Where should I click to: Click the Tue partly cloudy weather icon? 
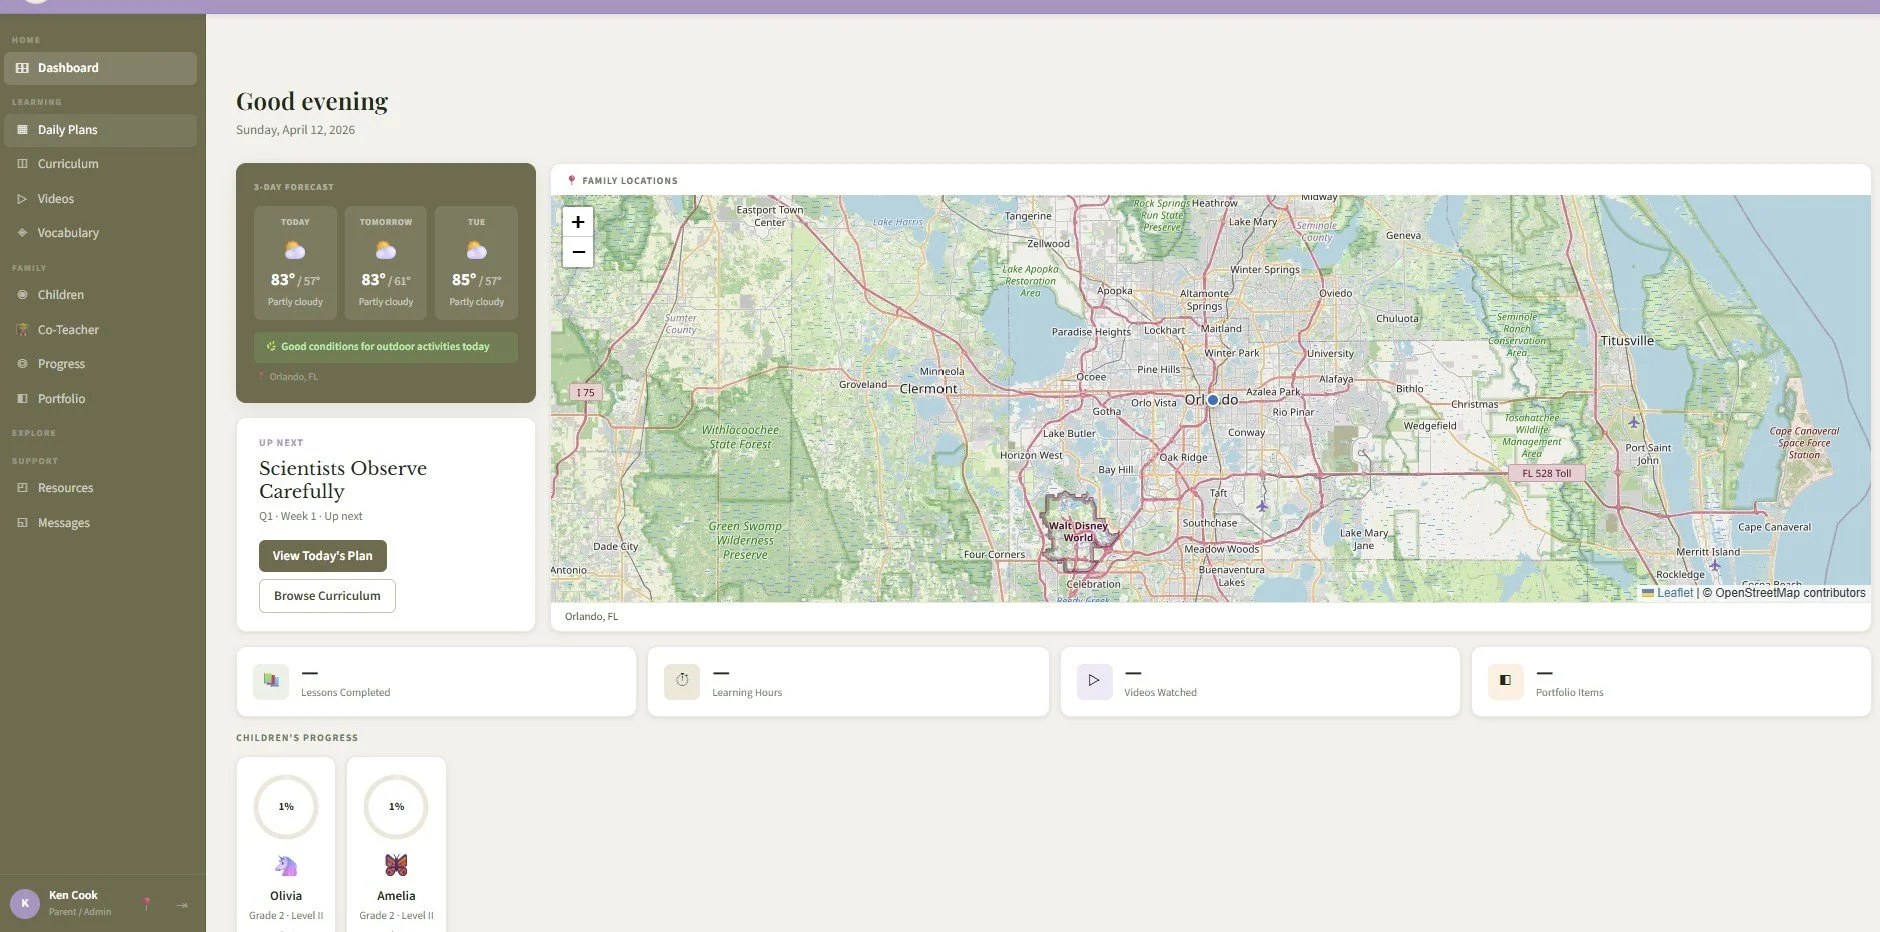(477, 250)
